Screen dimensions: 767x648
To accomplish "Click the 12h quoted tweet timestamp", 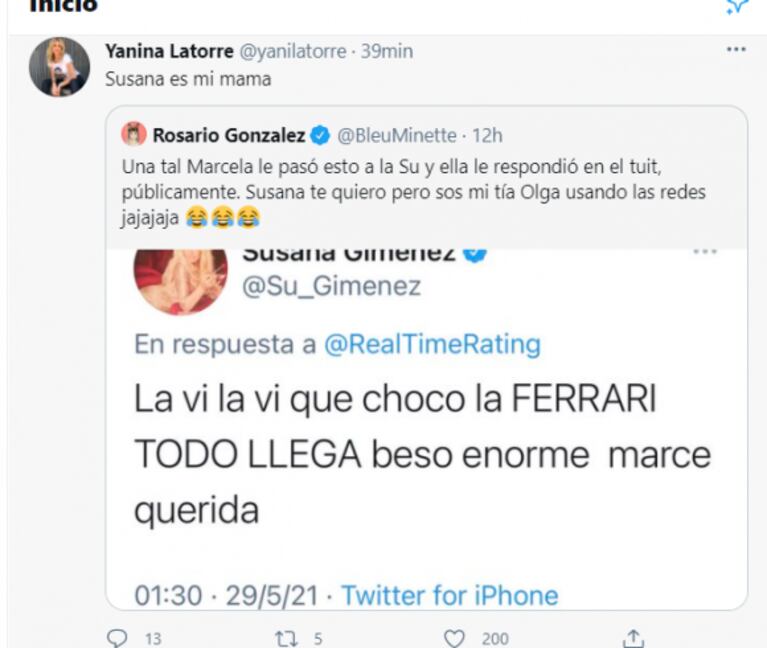I will [x=487, y=134].
